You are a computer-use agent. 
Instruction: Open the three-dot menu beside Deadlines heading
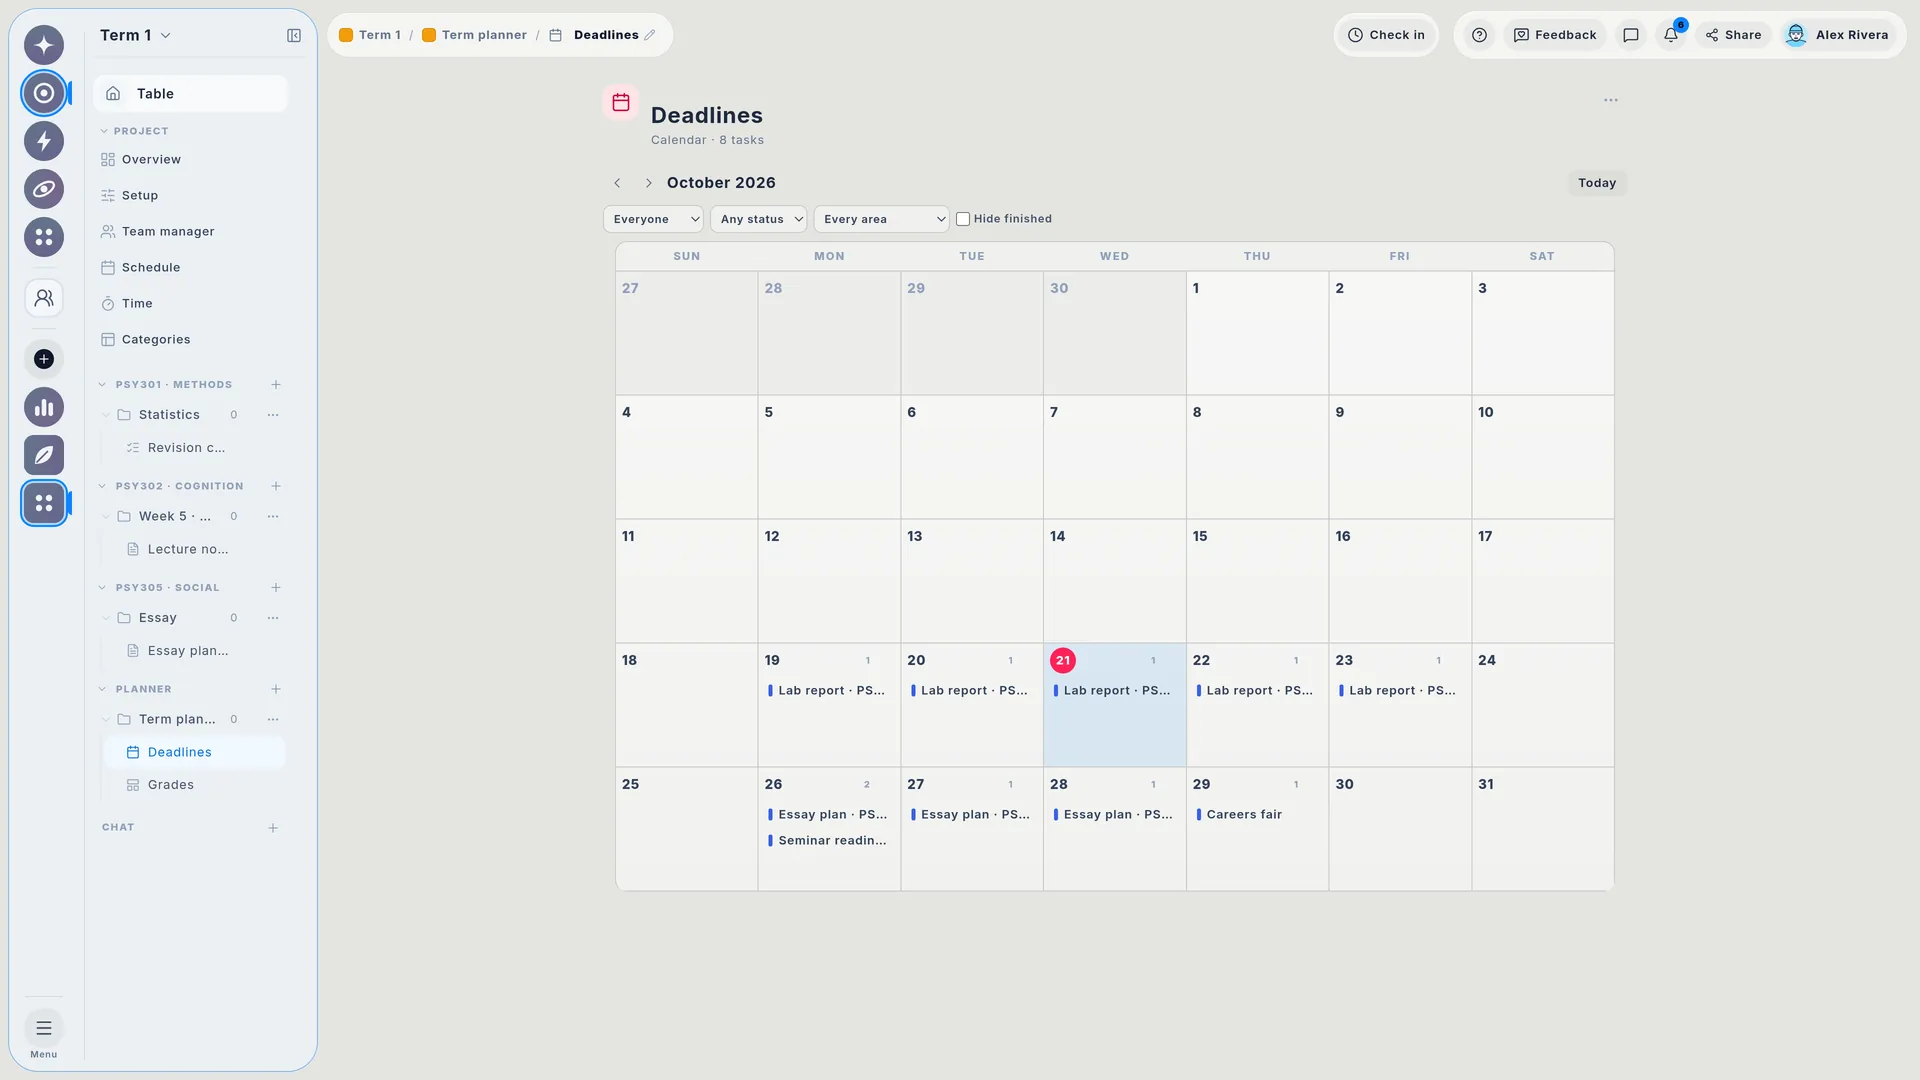pos(1611,100)
